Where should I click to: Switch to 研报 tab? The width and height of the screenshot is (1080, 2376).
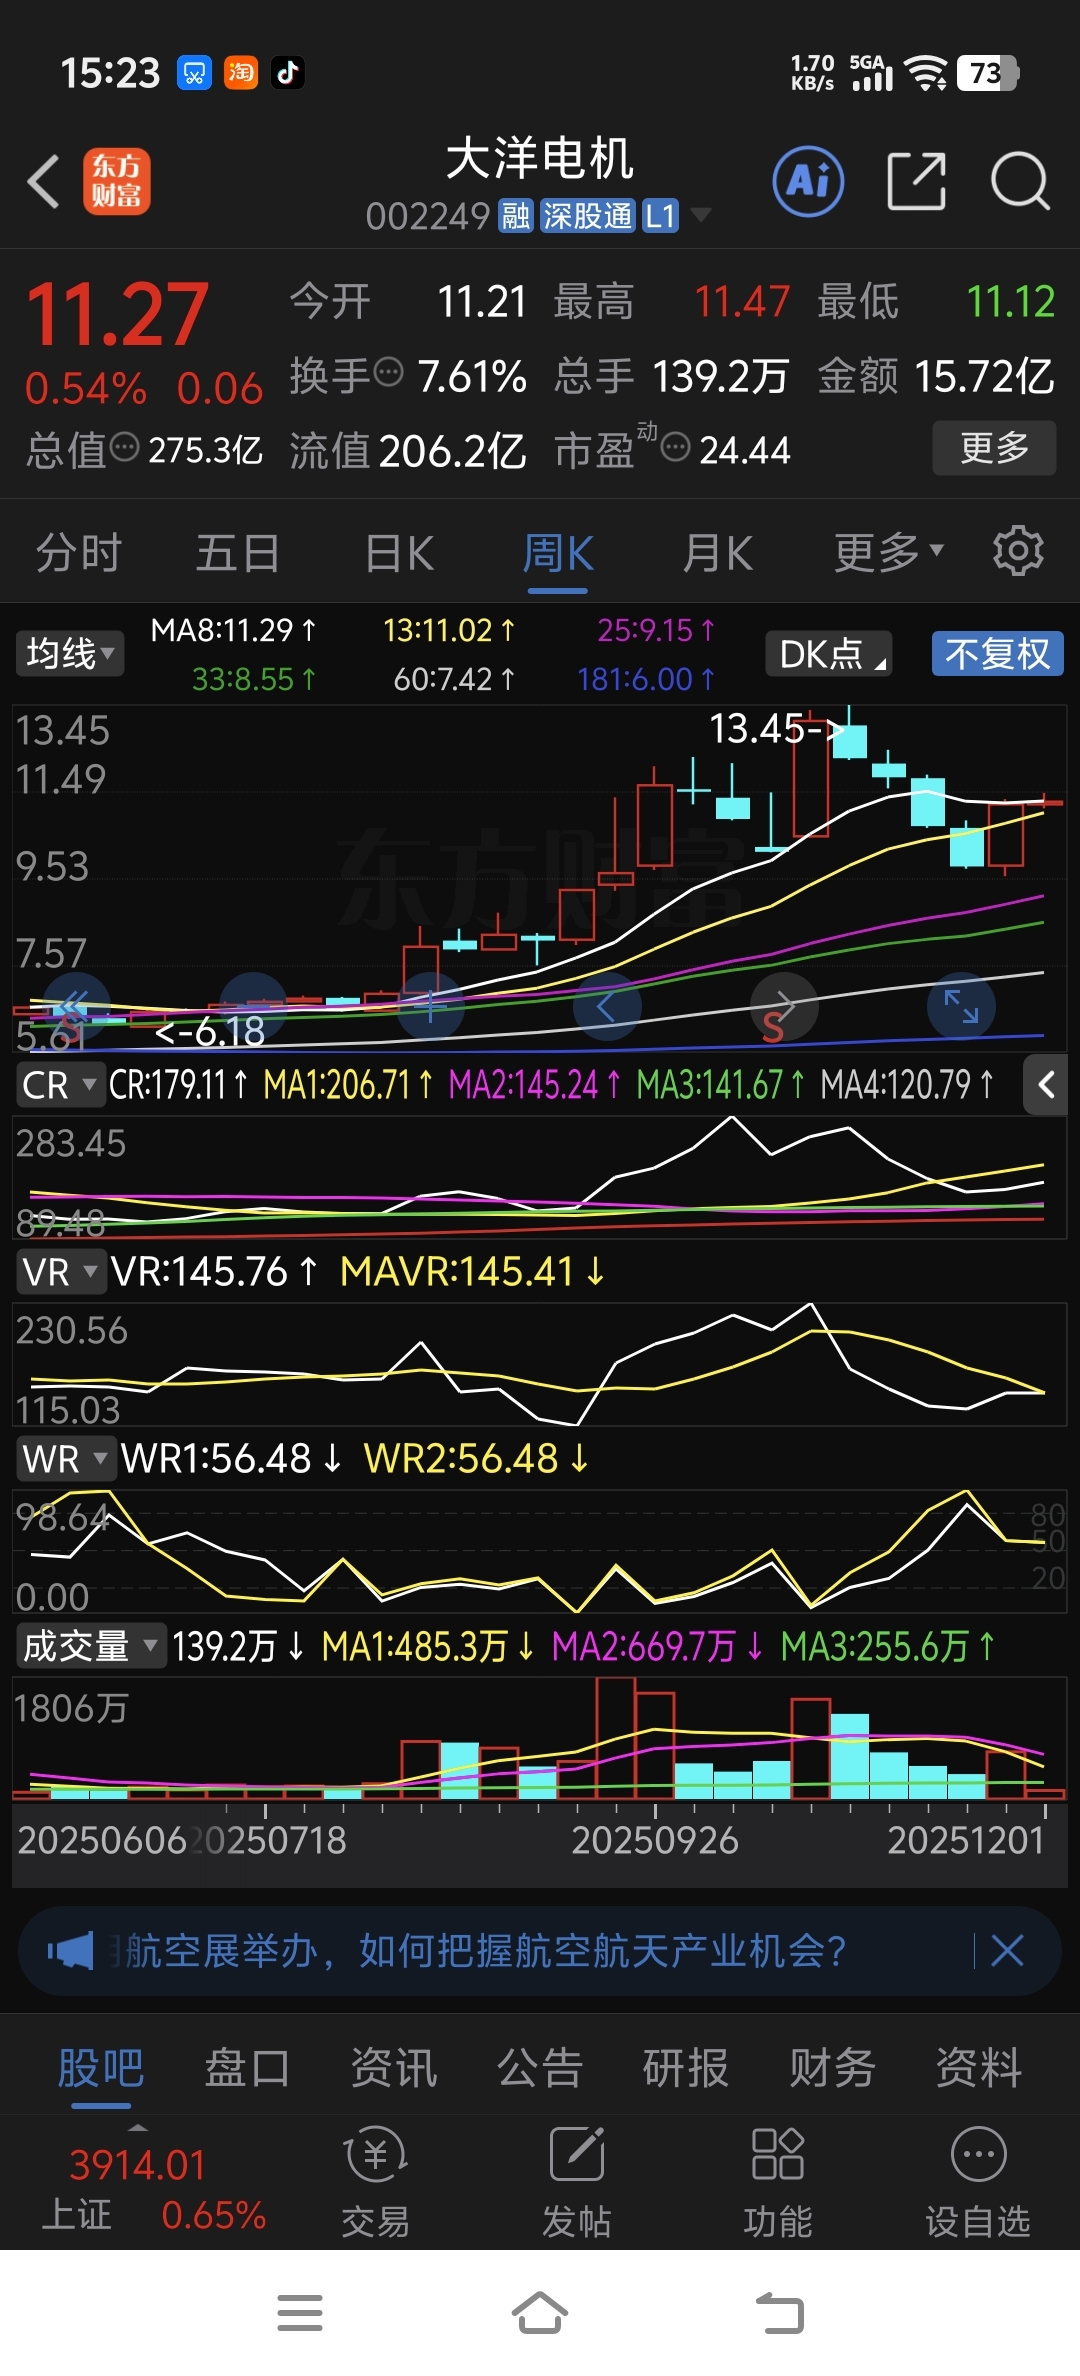tap(686, 2068)
